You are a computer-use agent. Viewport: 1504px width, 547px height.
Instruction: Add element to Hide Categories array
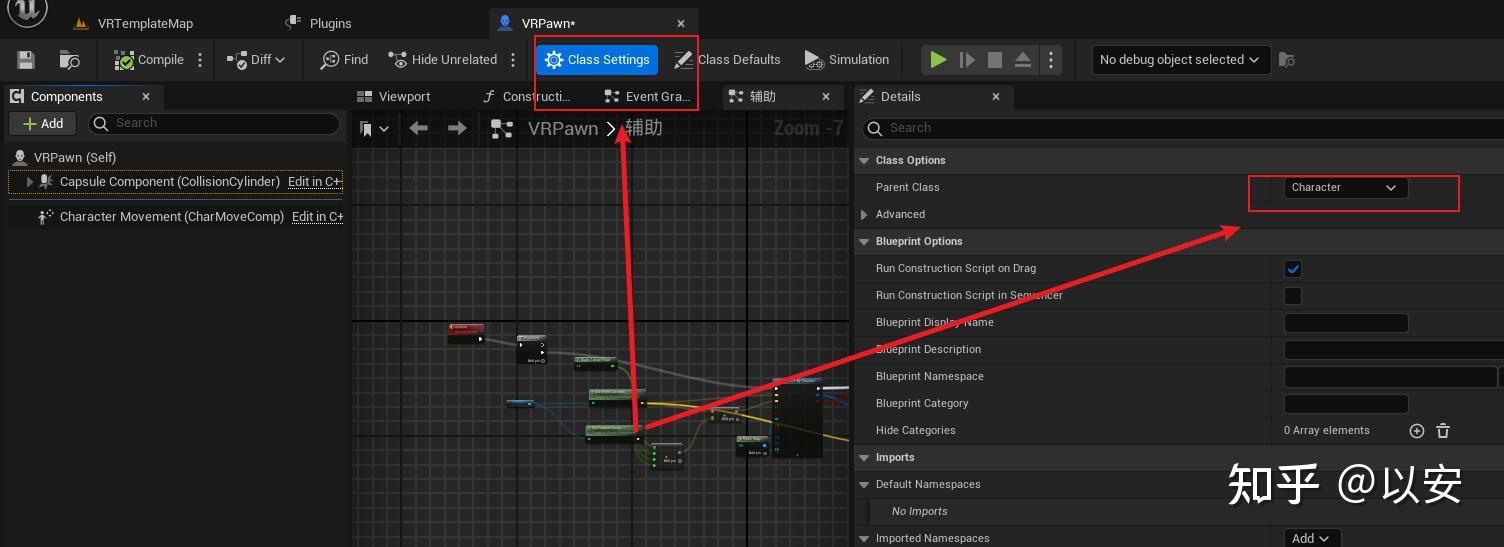coord(1416,431)
